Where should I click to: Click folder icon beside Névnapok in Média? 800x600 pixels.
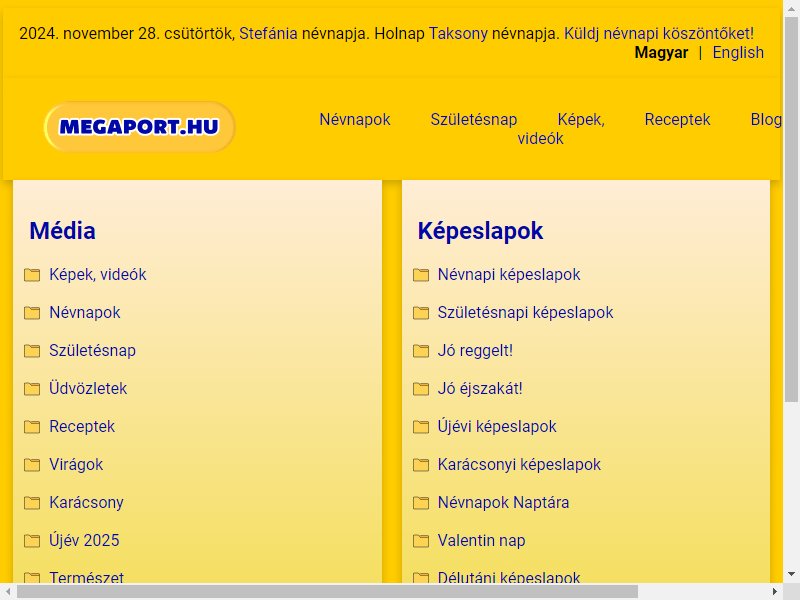[x=32, y=313]
